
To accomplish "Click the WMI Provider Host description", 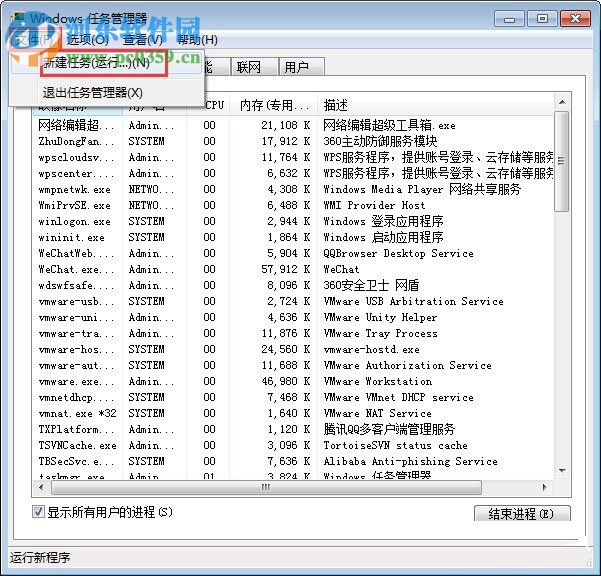I will point(374,205).
